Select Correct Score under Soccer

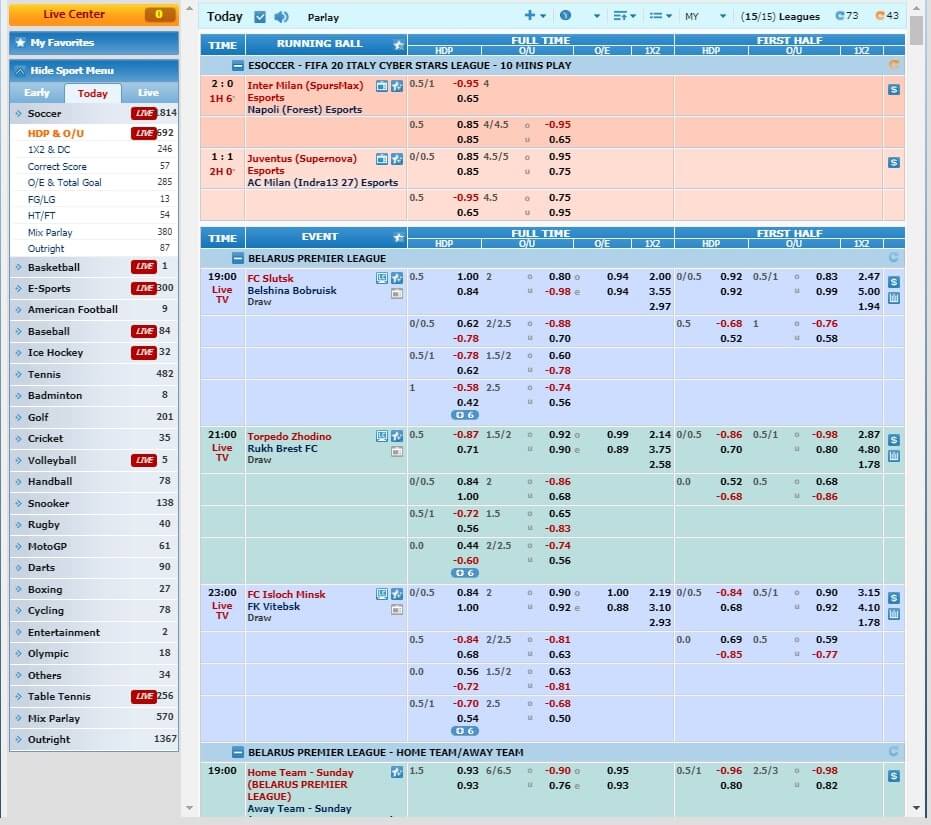[x=57, y=166]
